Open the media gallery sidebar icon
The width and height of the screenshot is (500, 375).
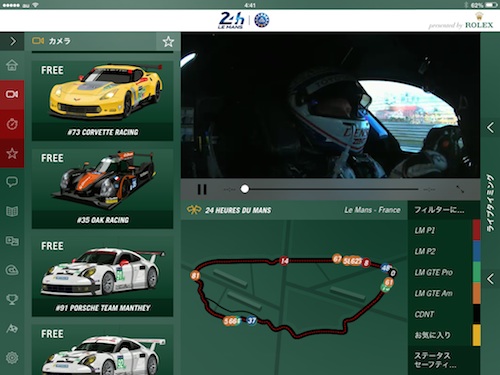12,241
